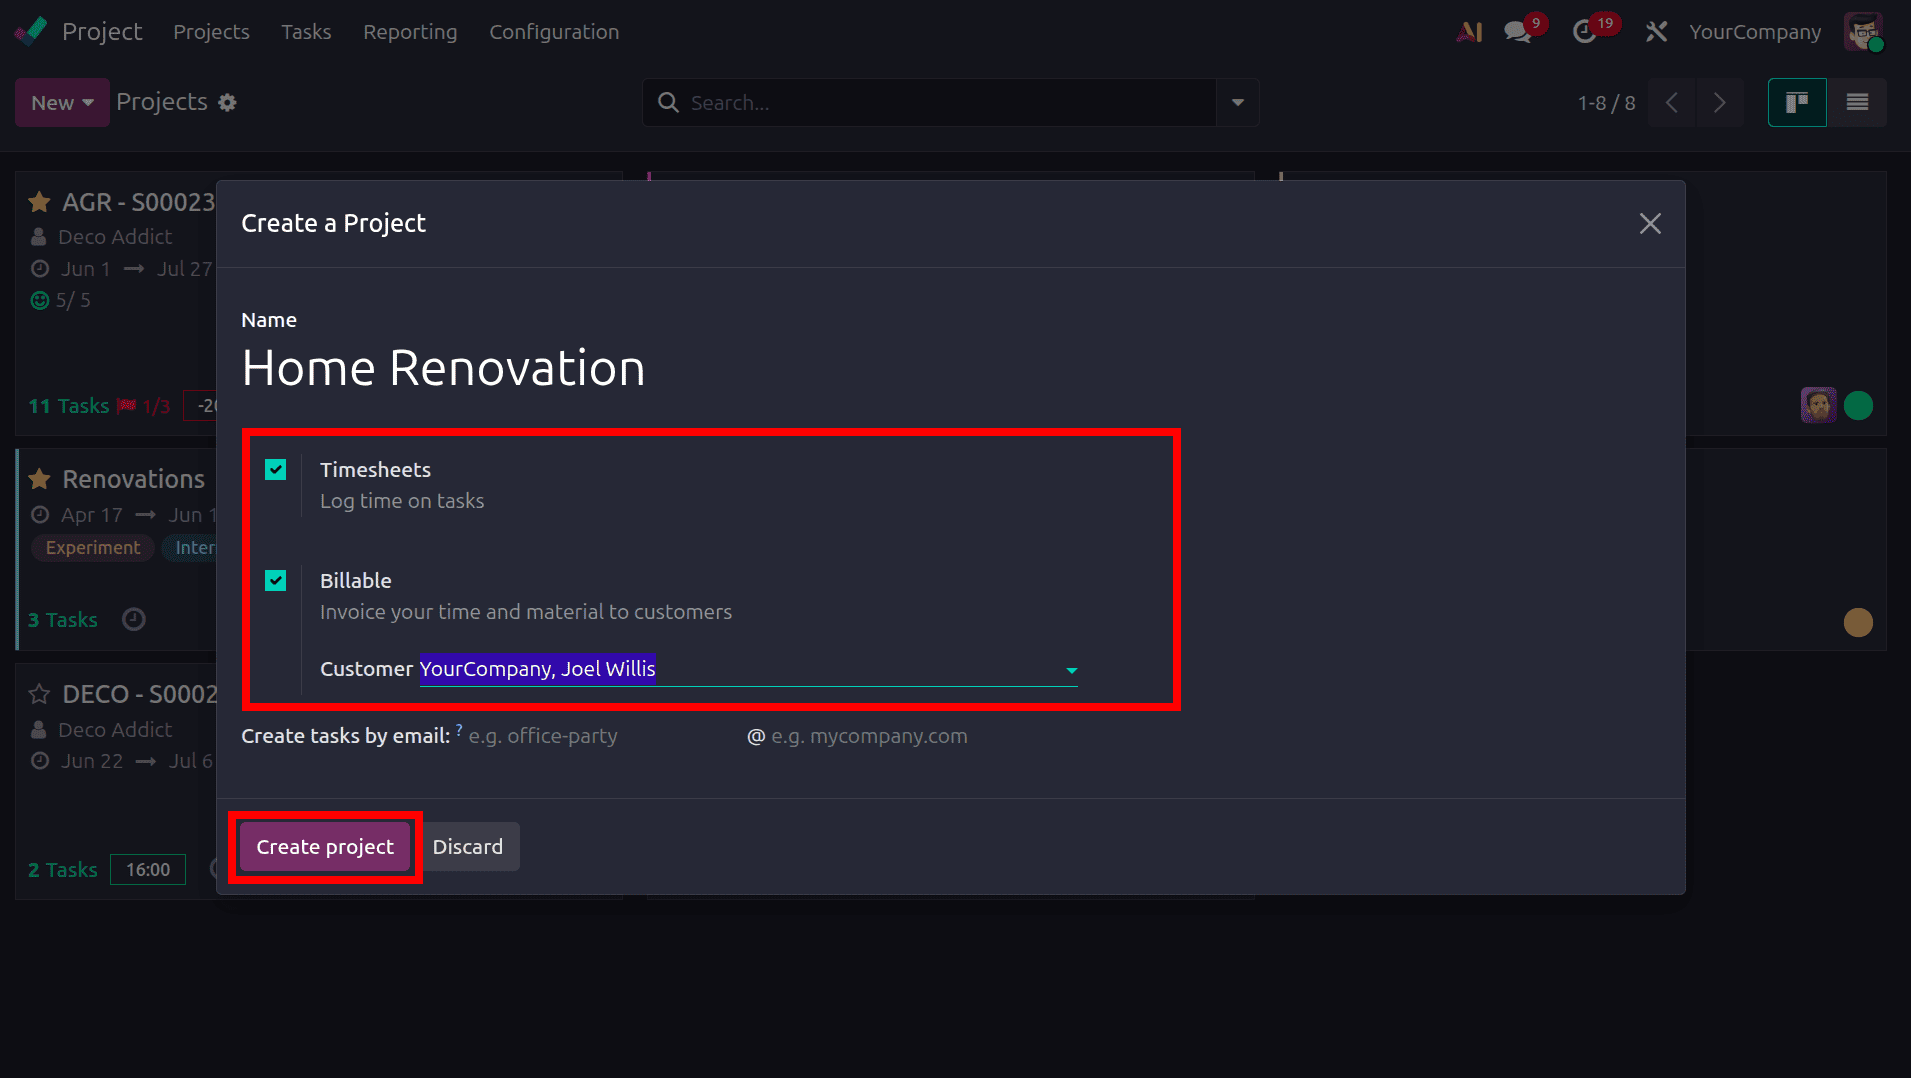
Task: Click the Billable label
Action: click(x=356, y=581)
